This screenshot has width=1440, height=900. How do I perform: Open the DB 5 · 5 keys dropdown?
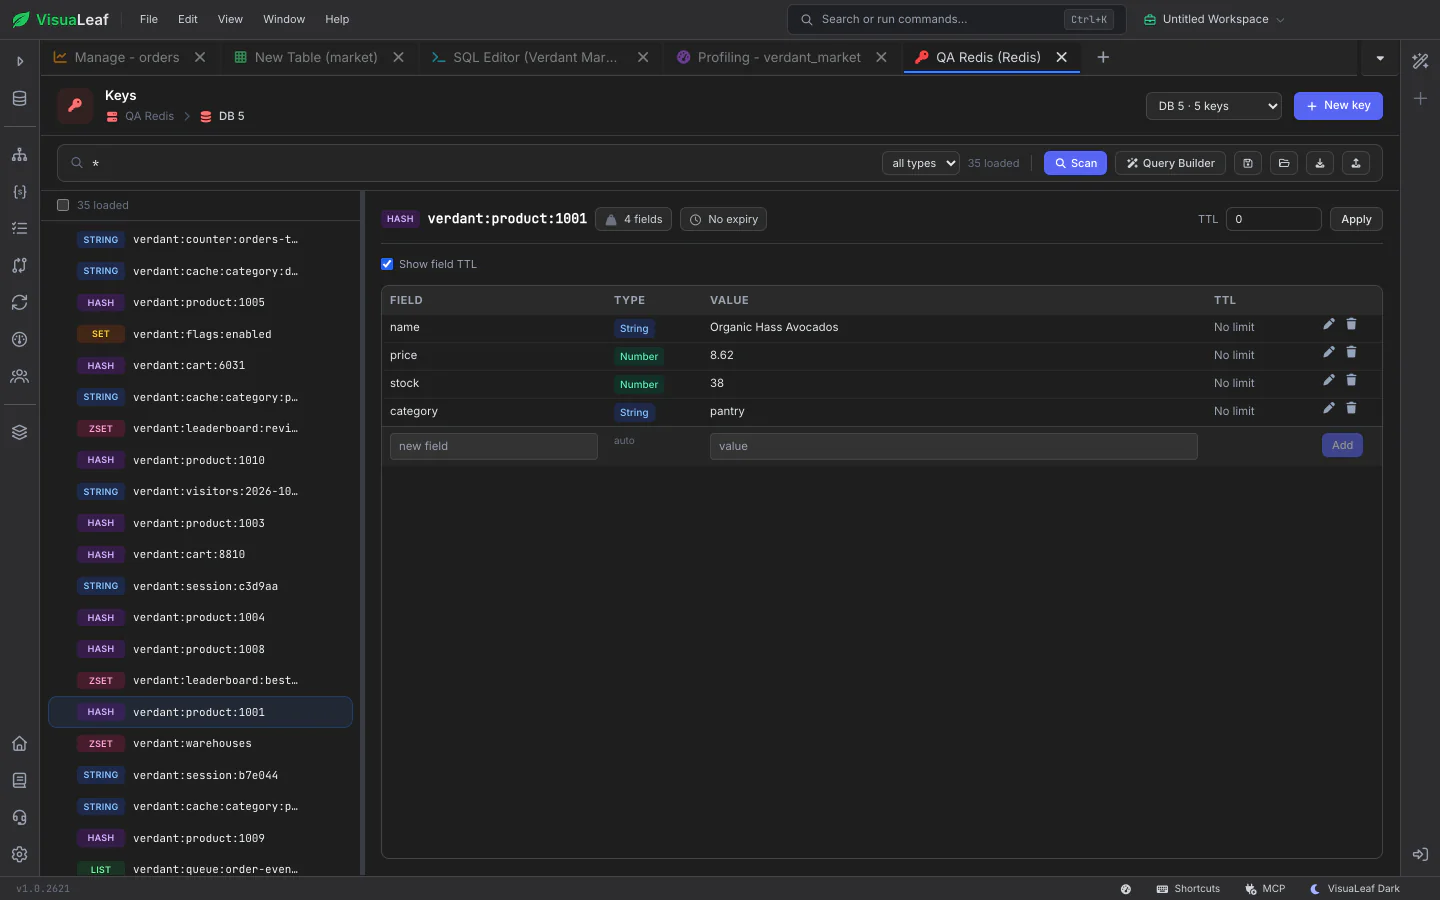tap(1214, 106)
